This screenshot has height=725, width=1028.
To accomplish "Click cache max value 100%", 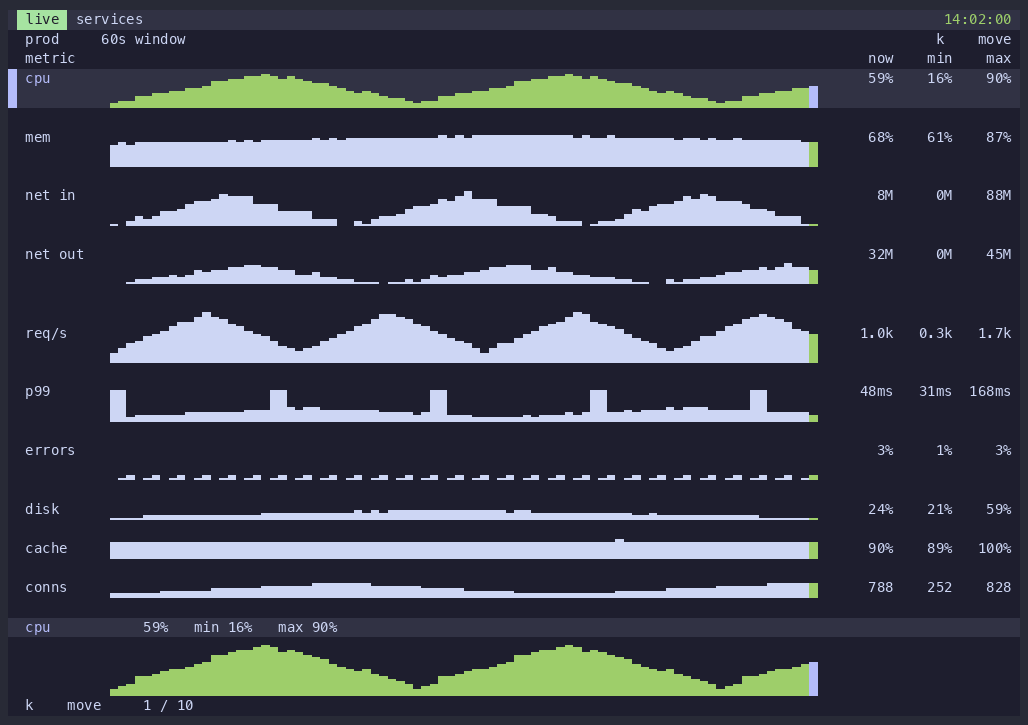I will [x=995, y=549].
